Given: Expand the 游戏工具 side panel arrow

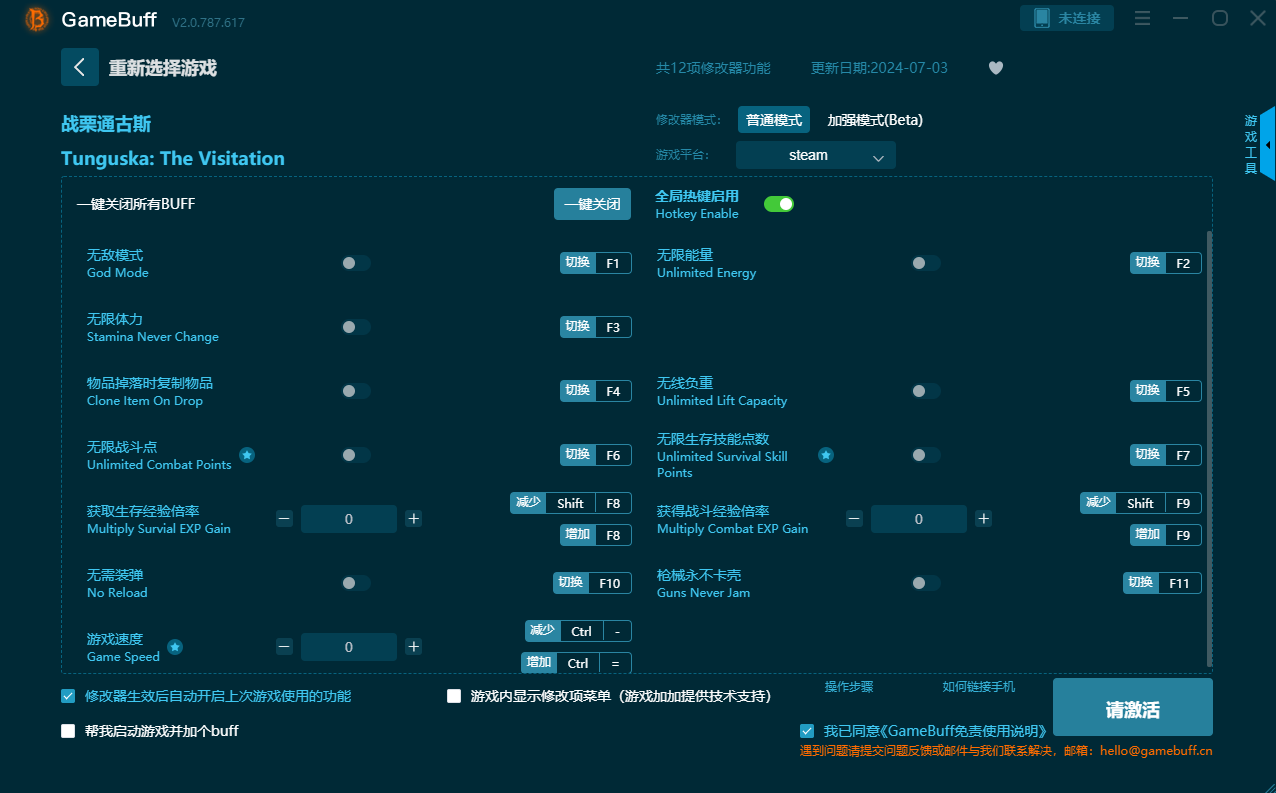Looking at the screenshot, I should [1268, 145].
